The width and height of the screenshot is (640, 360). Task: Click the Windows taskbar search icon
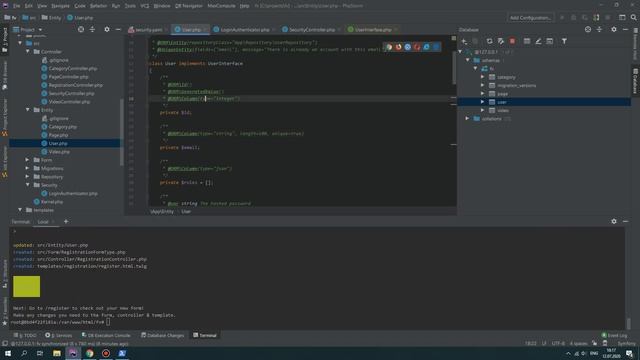[x=24, y=353]
